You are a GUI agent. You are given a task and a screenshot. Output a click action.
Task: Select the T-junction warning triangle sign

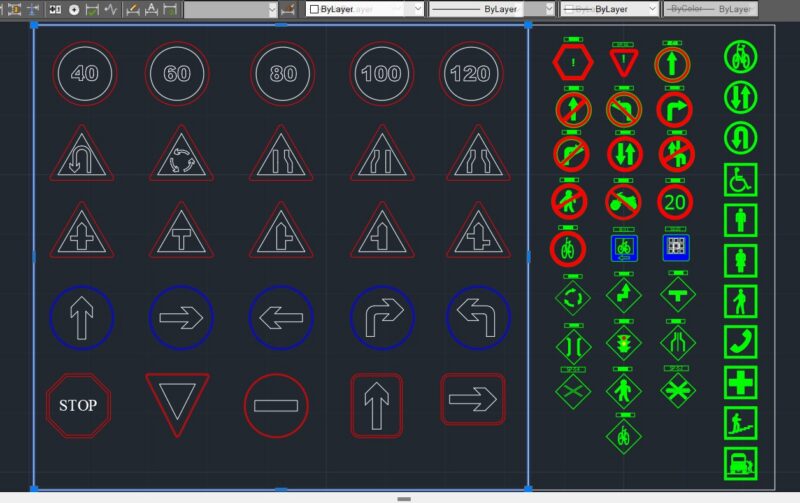point(181,232)
